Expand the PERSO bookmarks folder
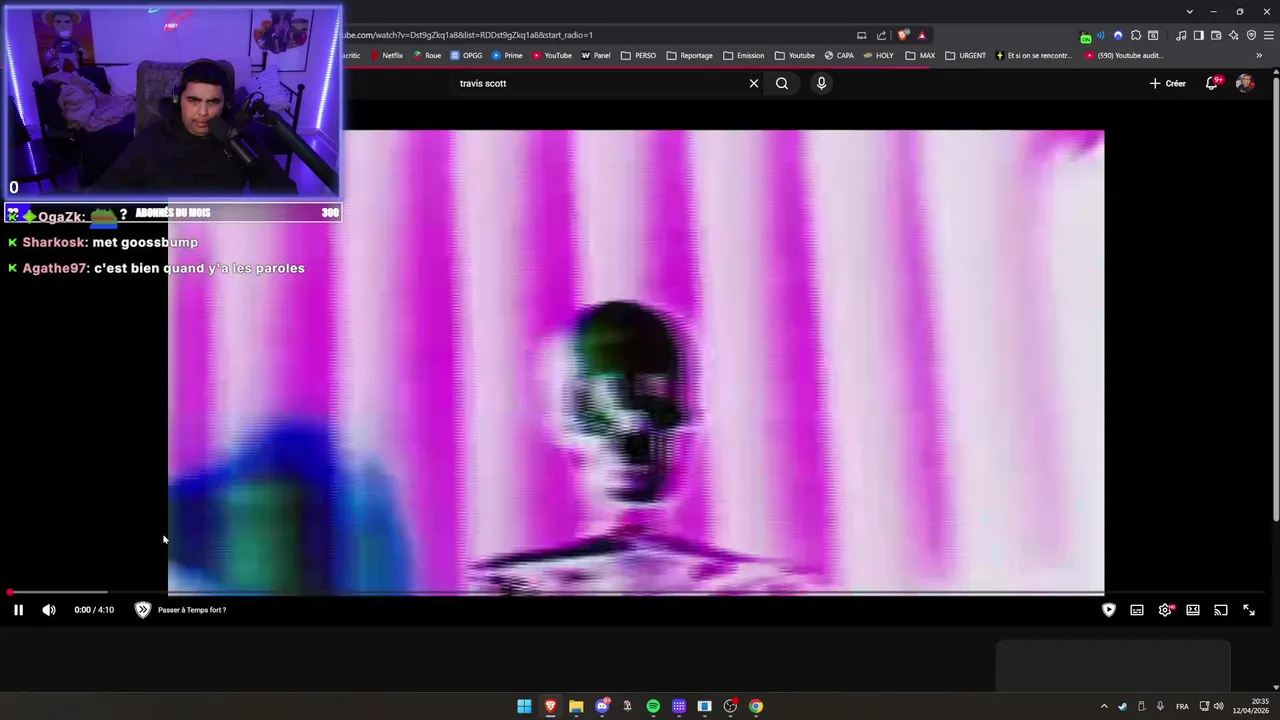 coord(639,56)
